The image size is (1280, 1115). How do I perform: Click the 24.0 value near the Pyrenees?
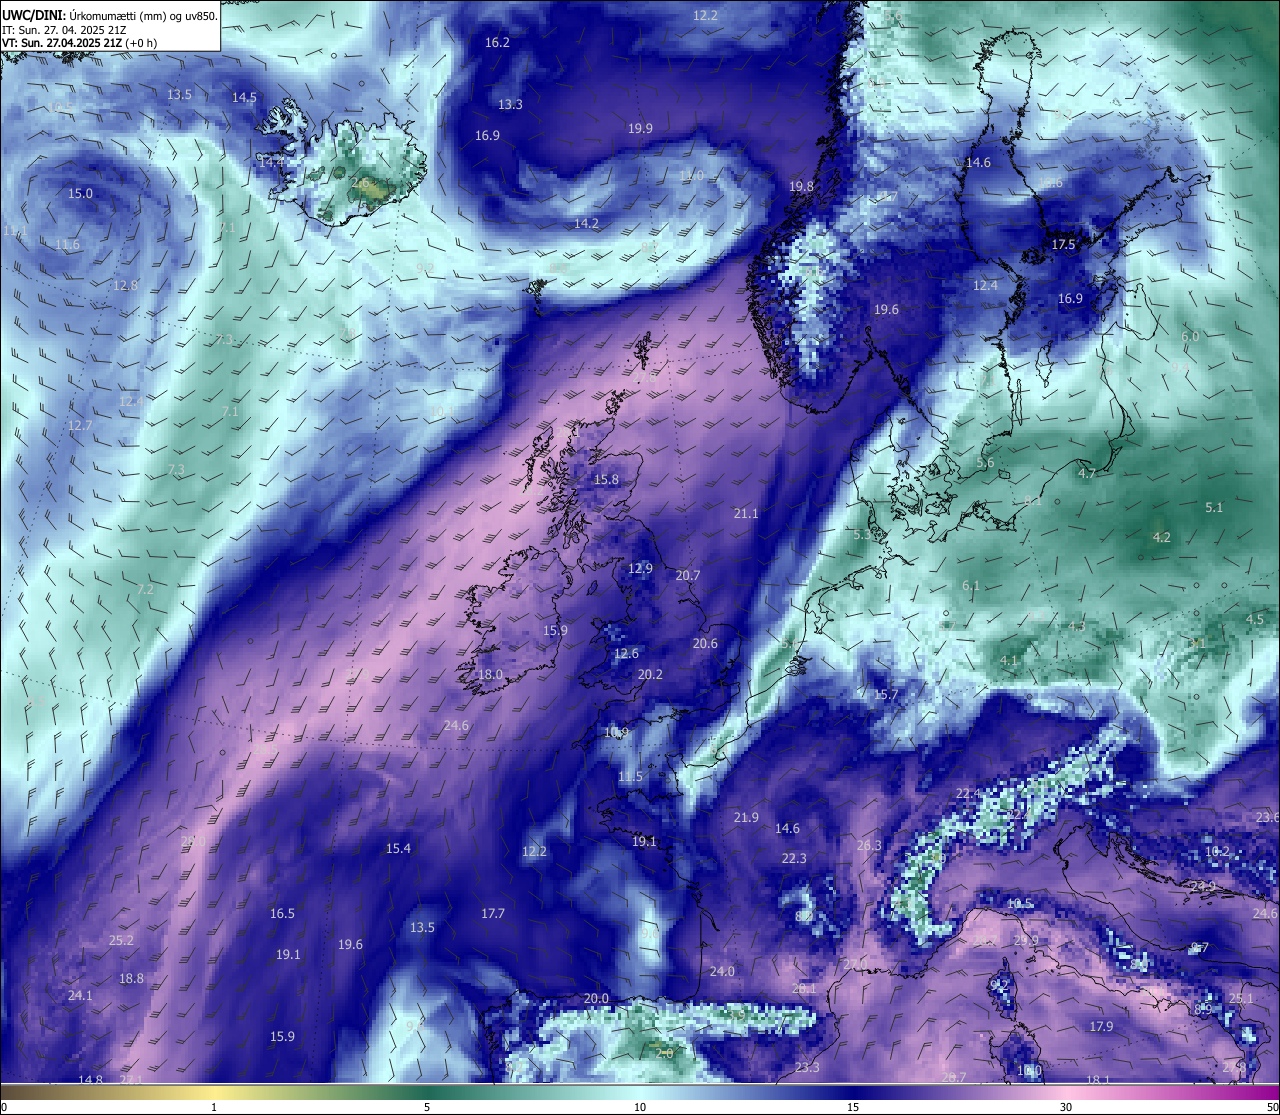tap(721, 972)
